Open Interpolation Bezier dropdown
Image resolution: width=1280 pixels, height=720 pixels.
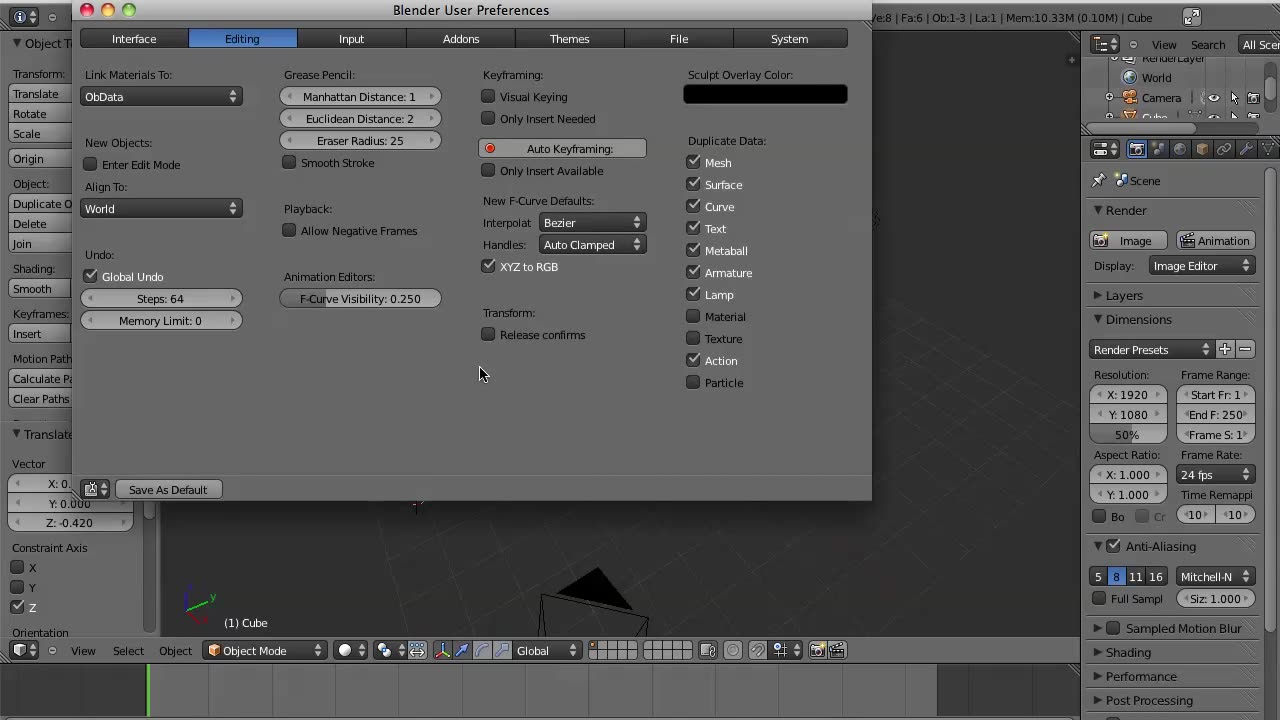click(593, 223)
